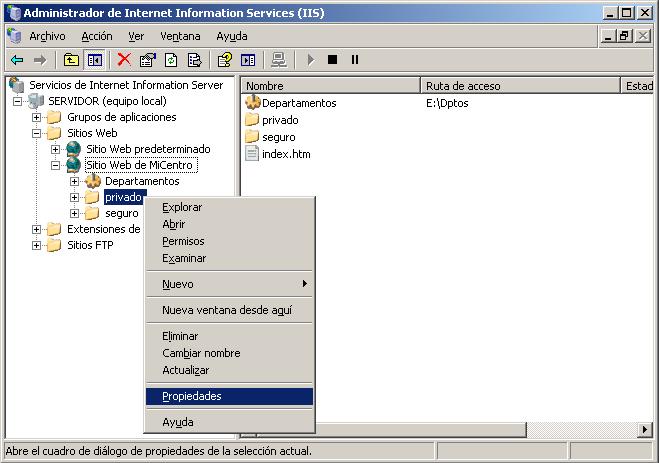Collapse the Sitios Web tree node
This screenshot has width=659, height=463.
click(37, 133)
